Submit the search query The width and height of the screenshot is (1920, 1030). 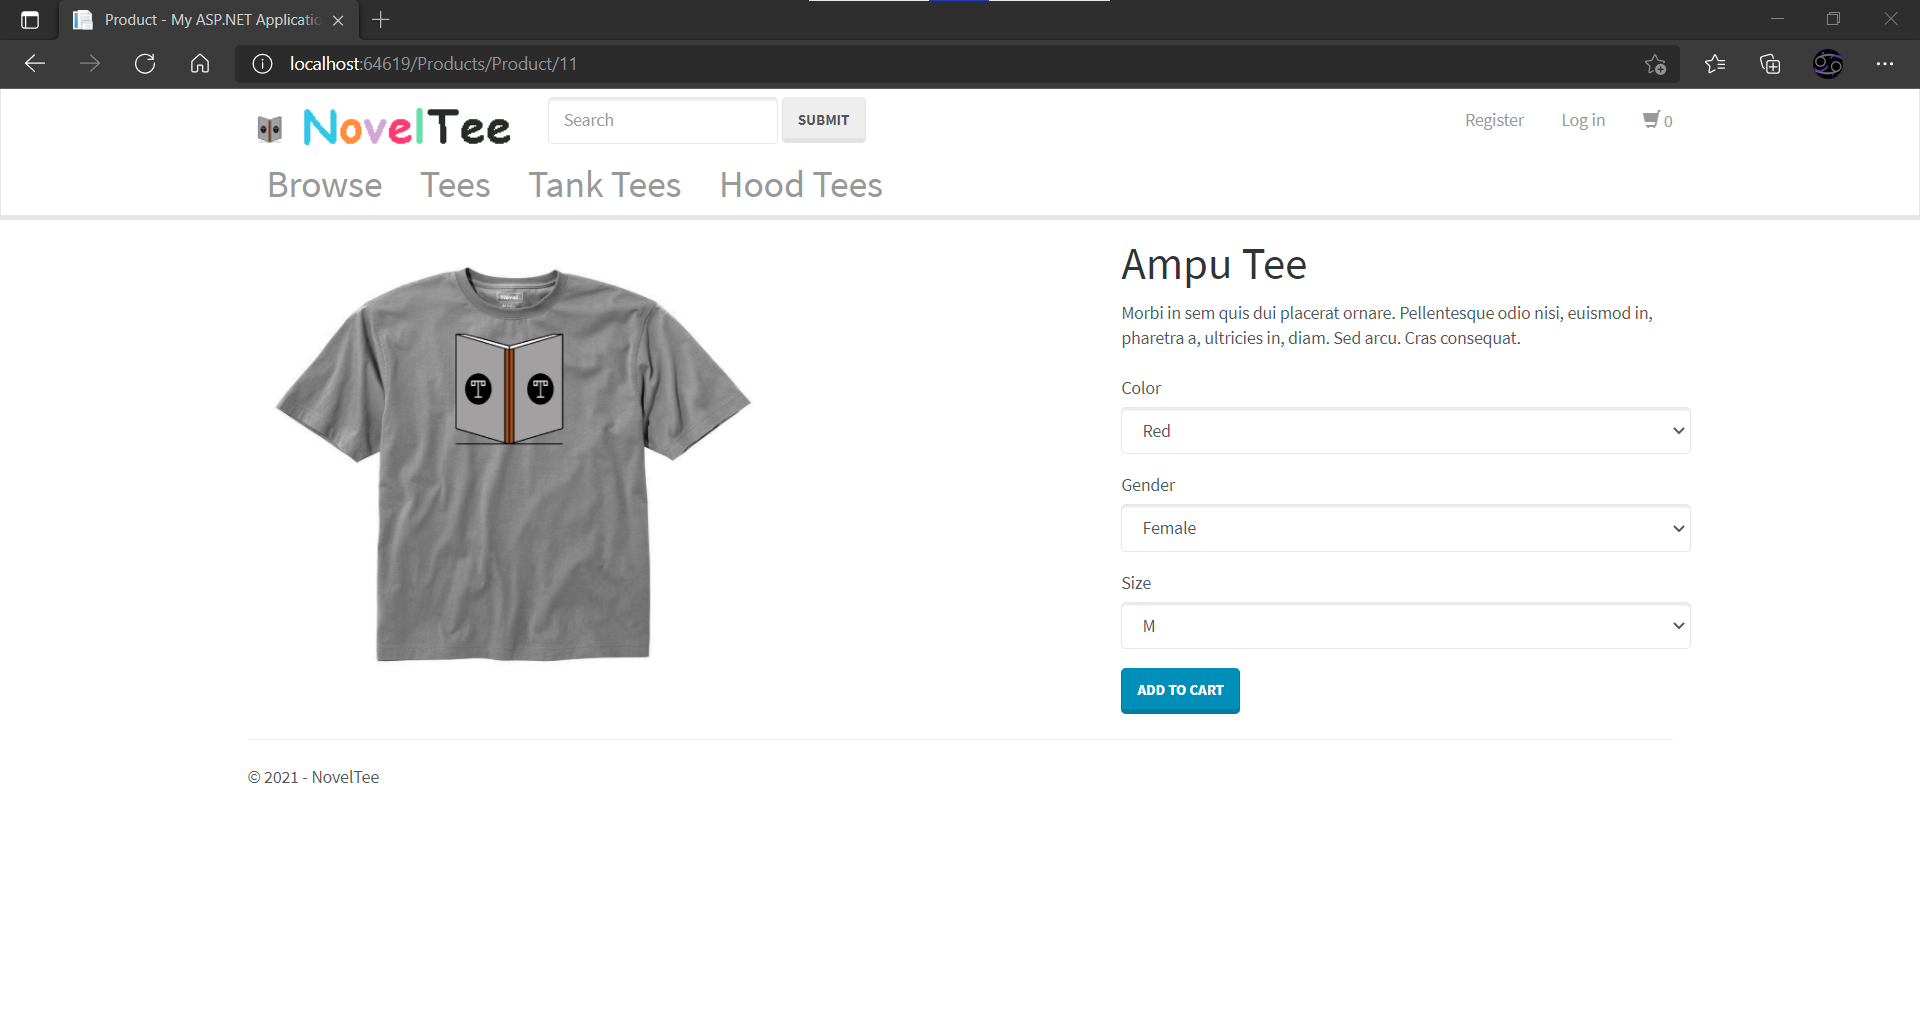coord(824,120)
